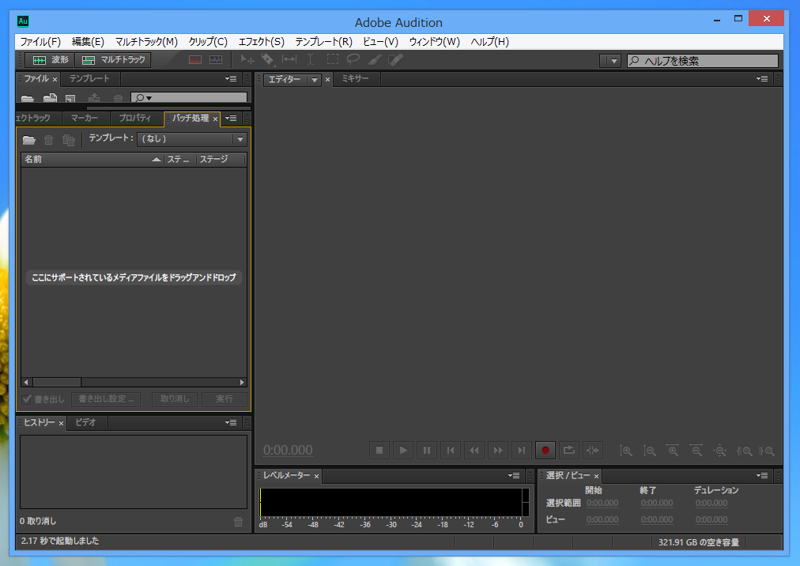The image size is (800, 566).
Task: Select the Lasso Selection tool
Action: [353, 60]
